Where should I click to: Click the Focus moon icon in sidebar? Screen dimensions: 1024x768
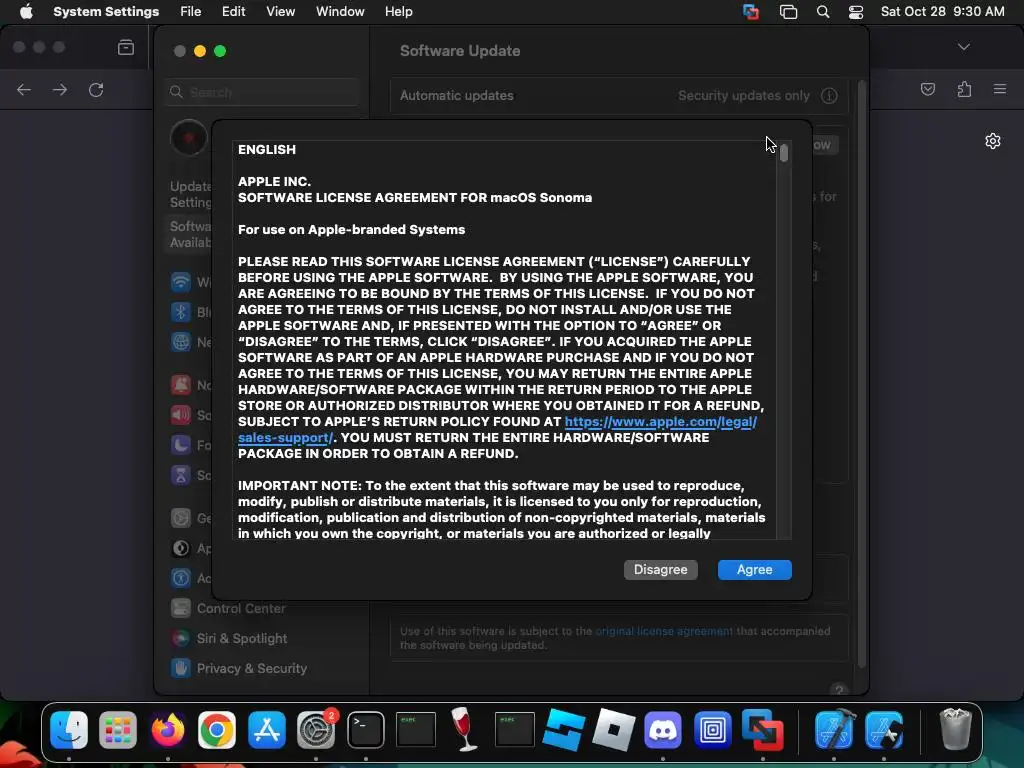(181, 445)
